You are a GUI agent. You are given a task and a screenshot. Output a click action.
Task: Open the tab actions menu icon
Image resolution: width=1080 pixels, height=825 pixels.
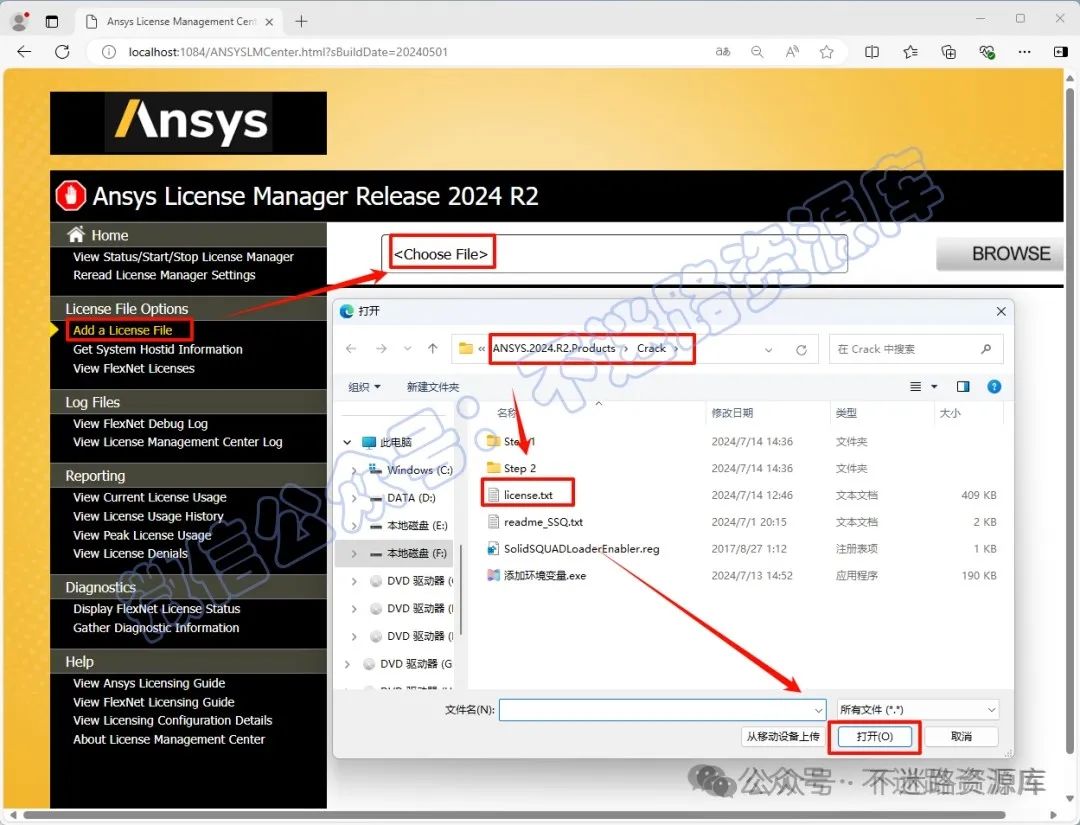pyautogui.click(x=52, y=21)
